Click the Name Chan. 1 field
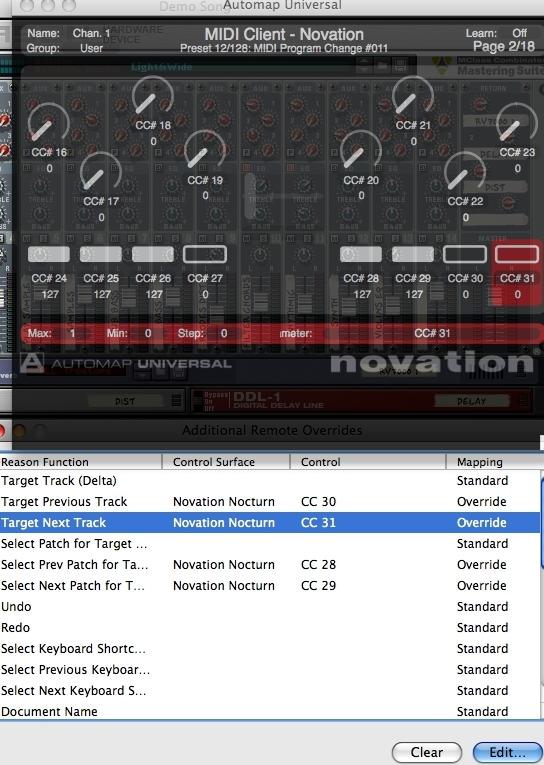The width and height of the screenshot is (544, 765). [x=69, y=33]
